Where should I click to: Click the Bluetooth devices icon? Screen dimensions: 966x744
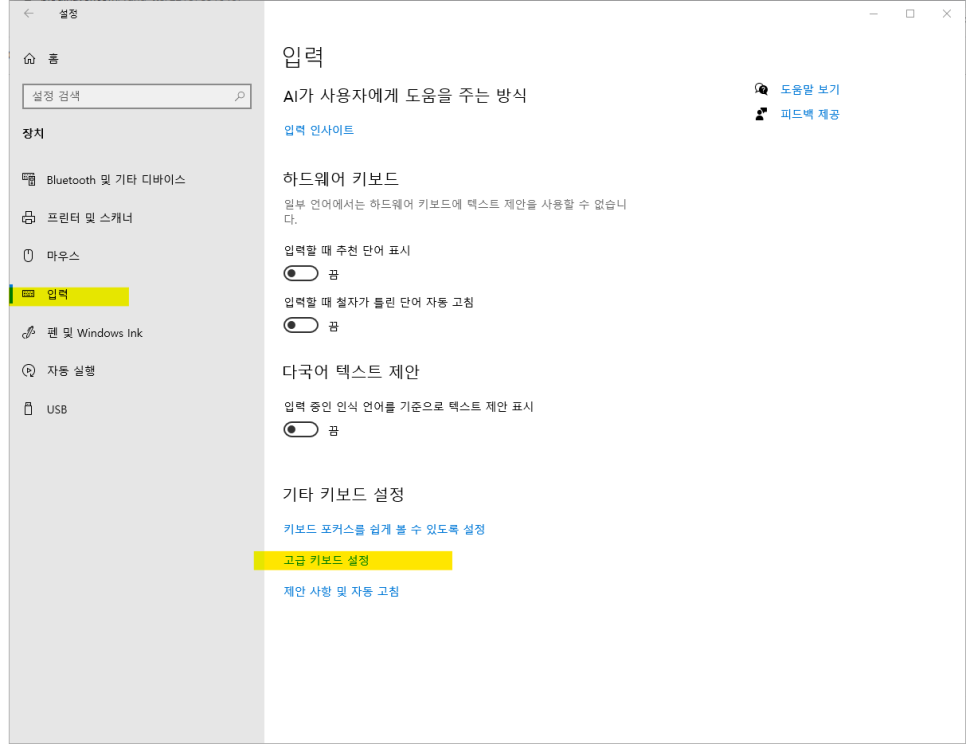(x=29, y=179)
